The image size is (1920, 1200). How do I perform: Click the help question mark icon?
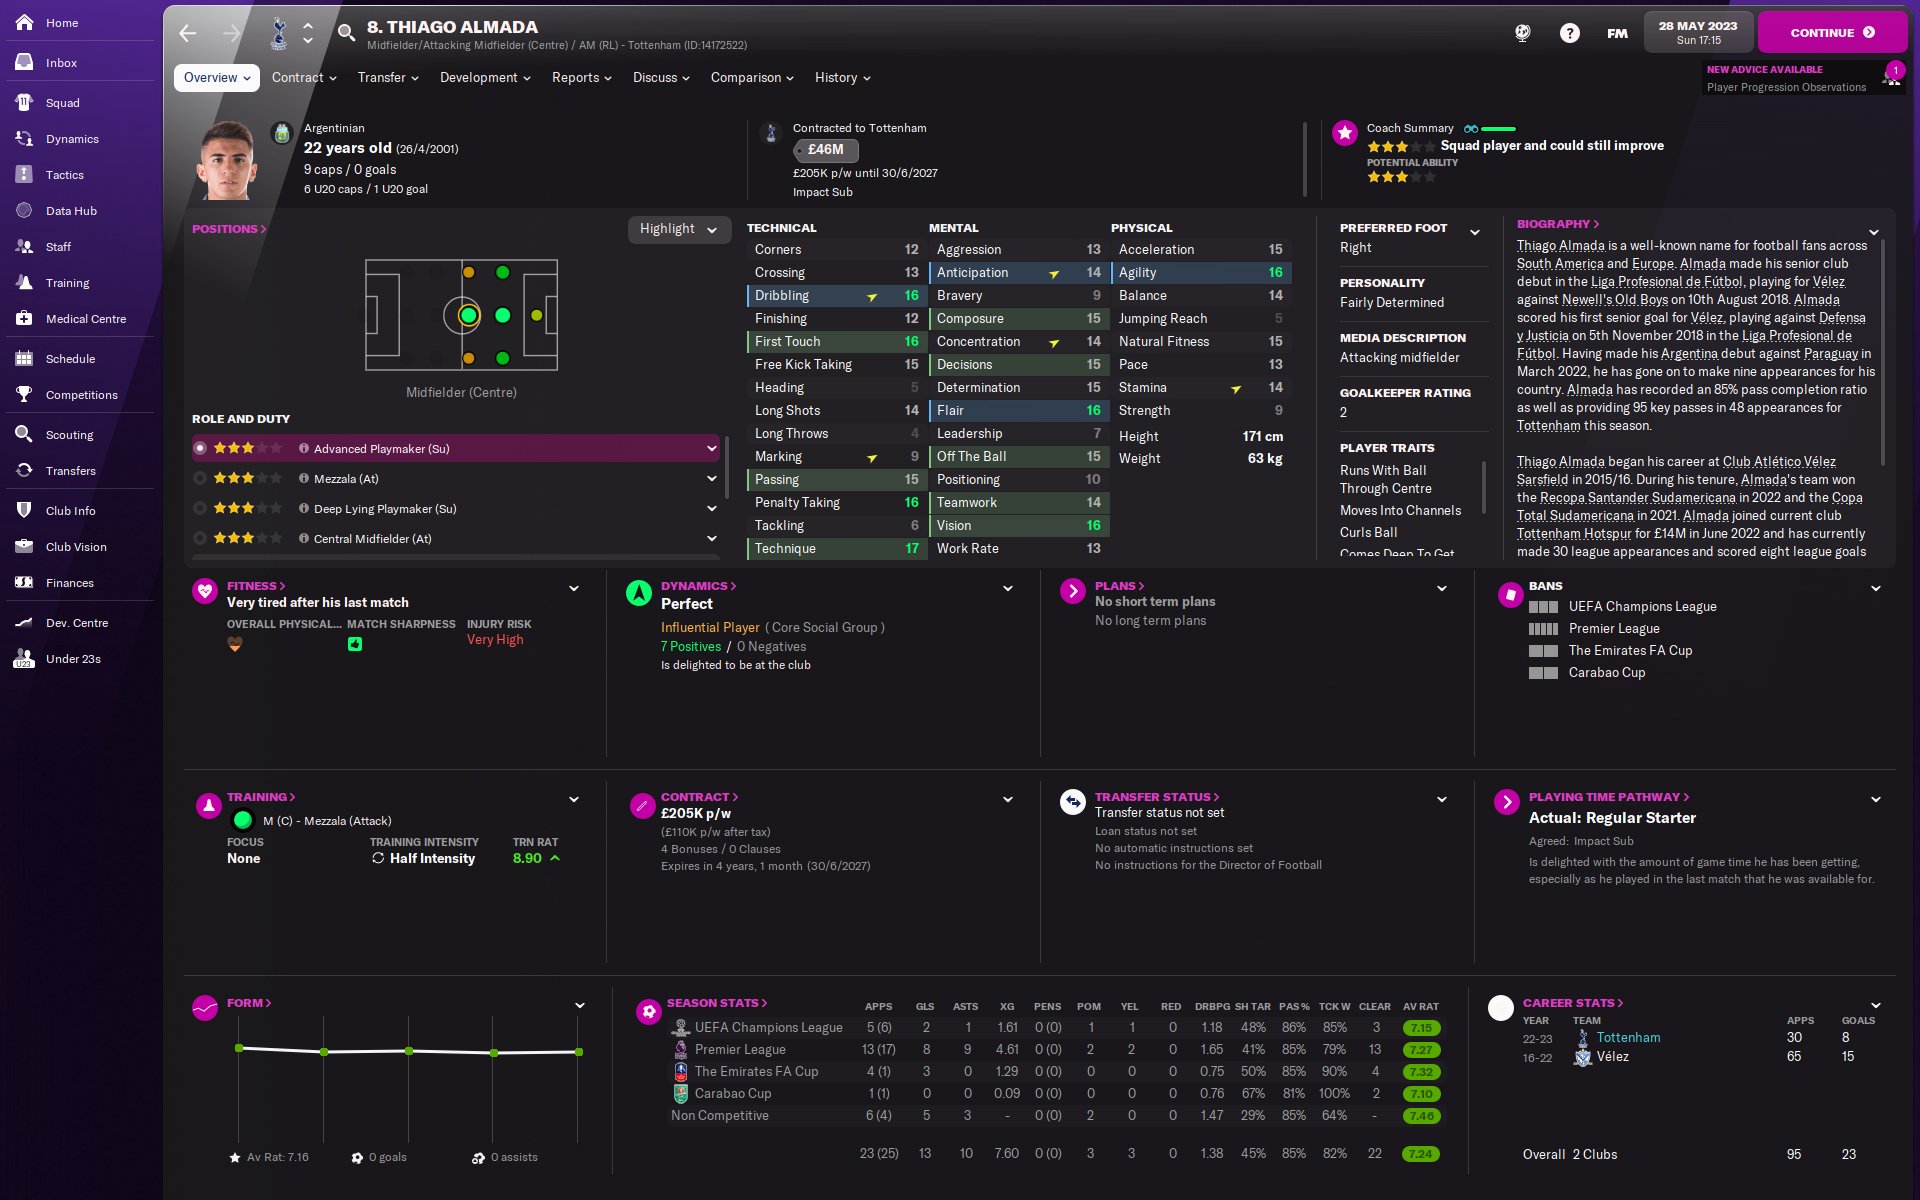point(1569,33)
